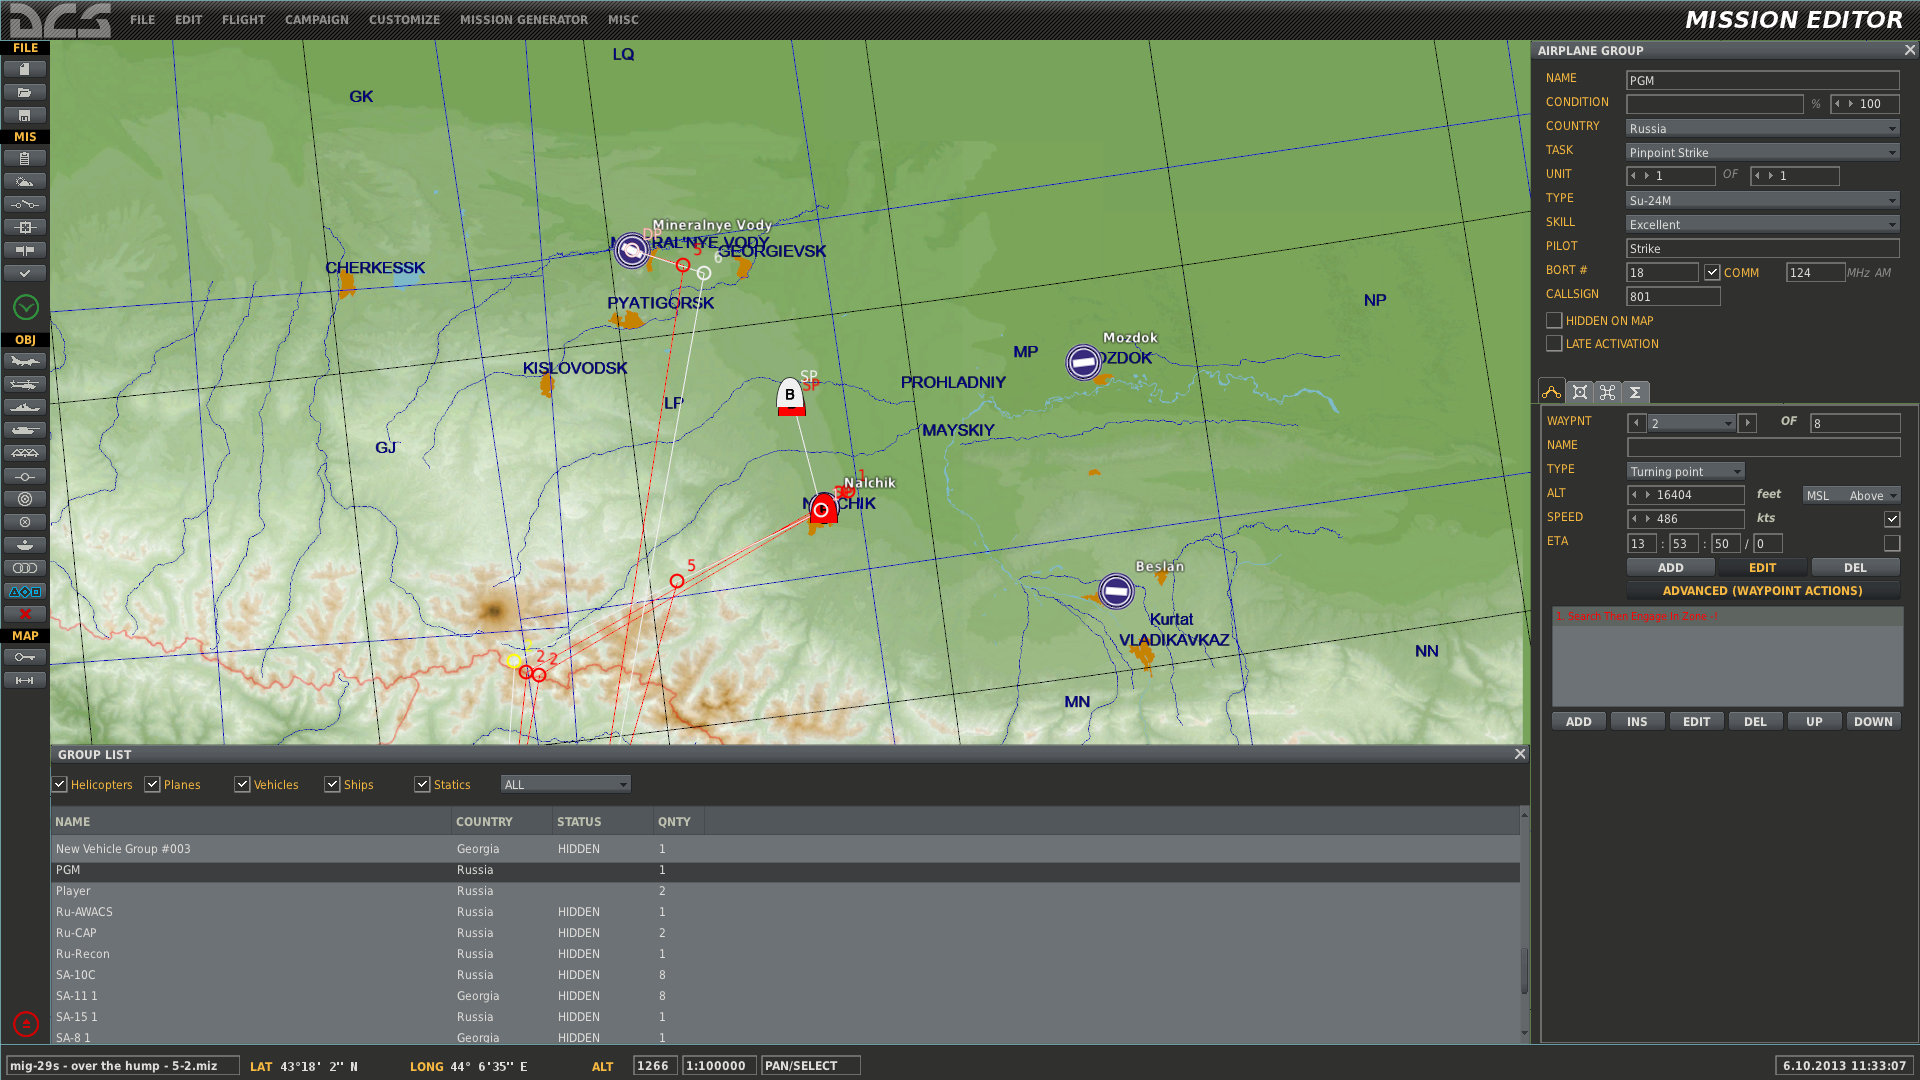Select the static object bridge icon
The width and height of the screenshot is (1920, 1080).
[25, 453]
